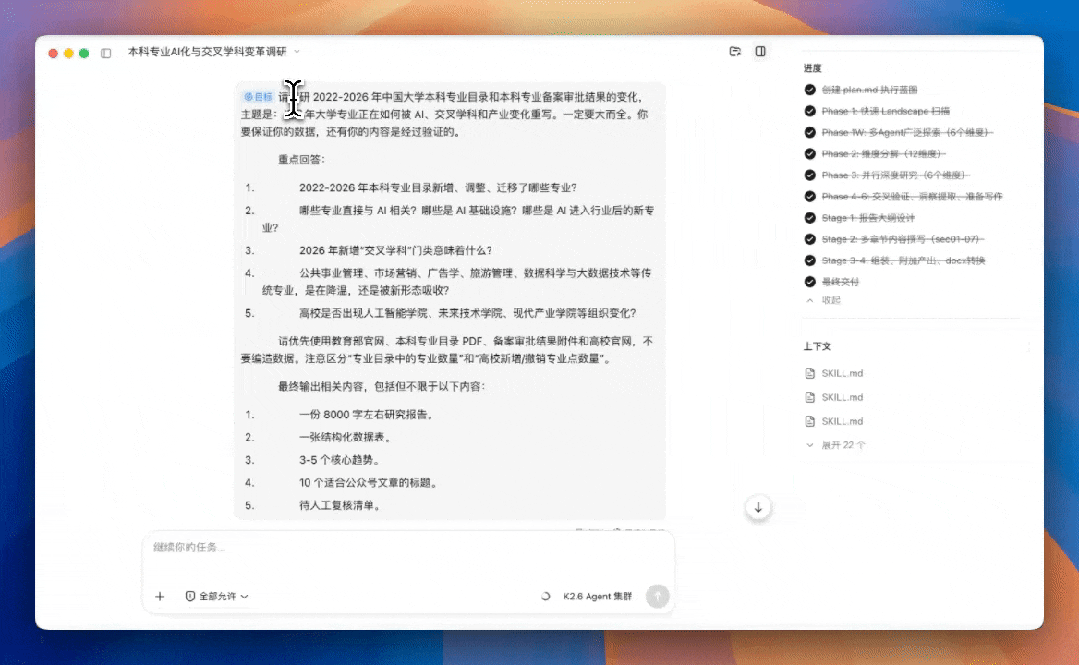Click output item 3-5 个核心趋势

[x=340, y=460]
